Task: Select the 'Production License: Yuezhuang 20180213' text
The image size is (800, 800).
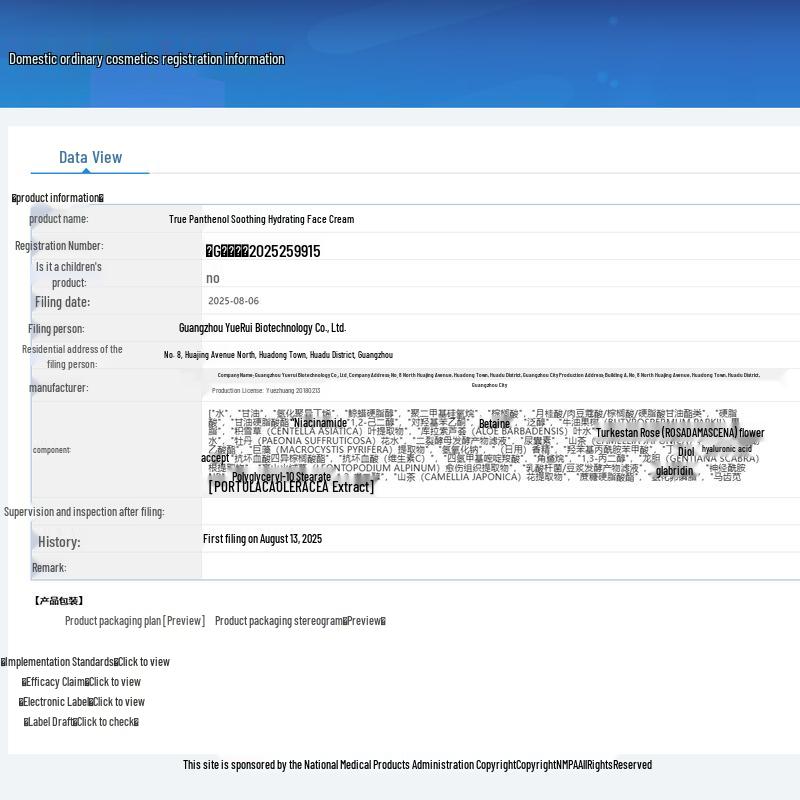Action: (x=266, y=391)
